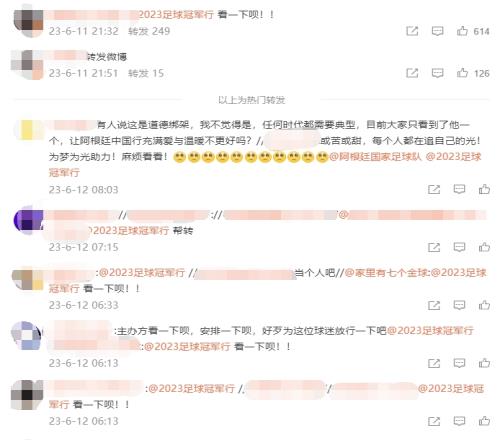Open the @家里有七个金球 mention link
This screenshot has width=500, height=440.
tap(386, 273)
